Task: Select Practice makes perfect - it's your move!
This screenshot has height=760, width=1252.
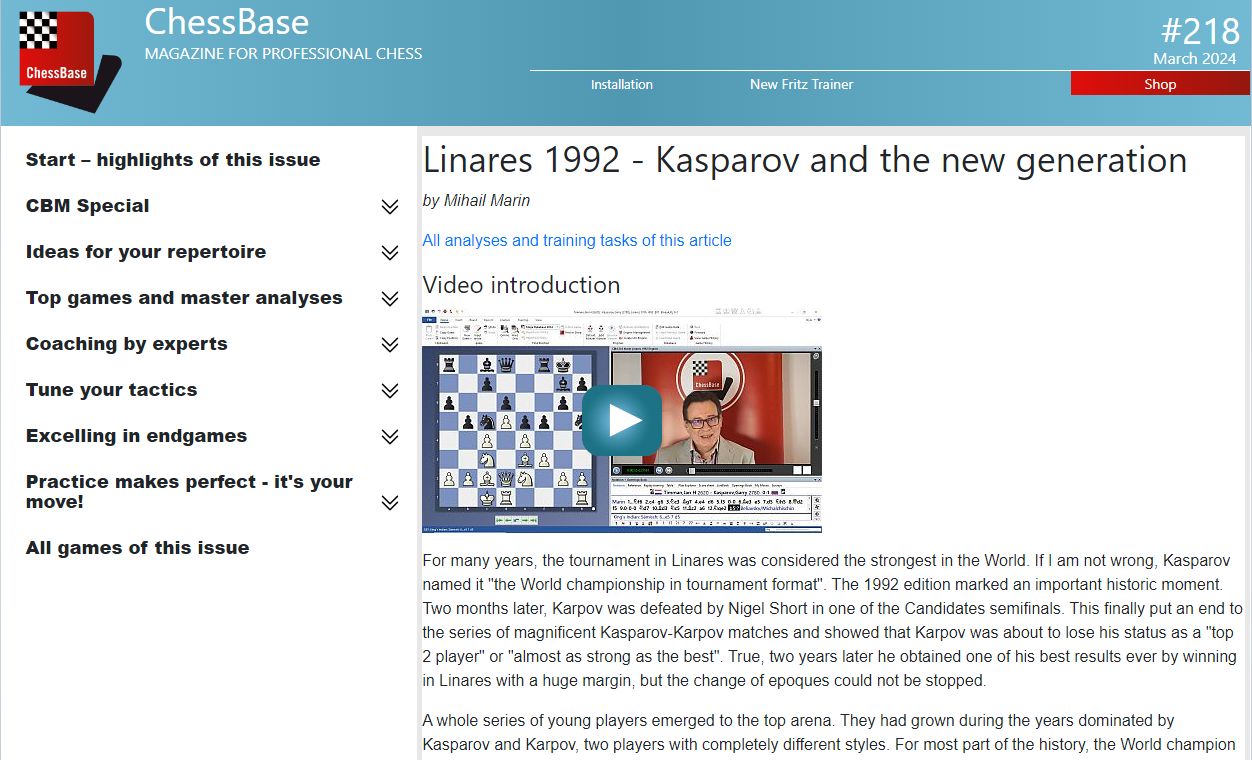Action: pyautogui.click(x=189, y=491)
